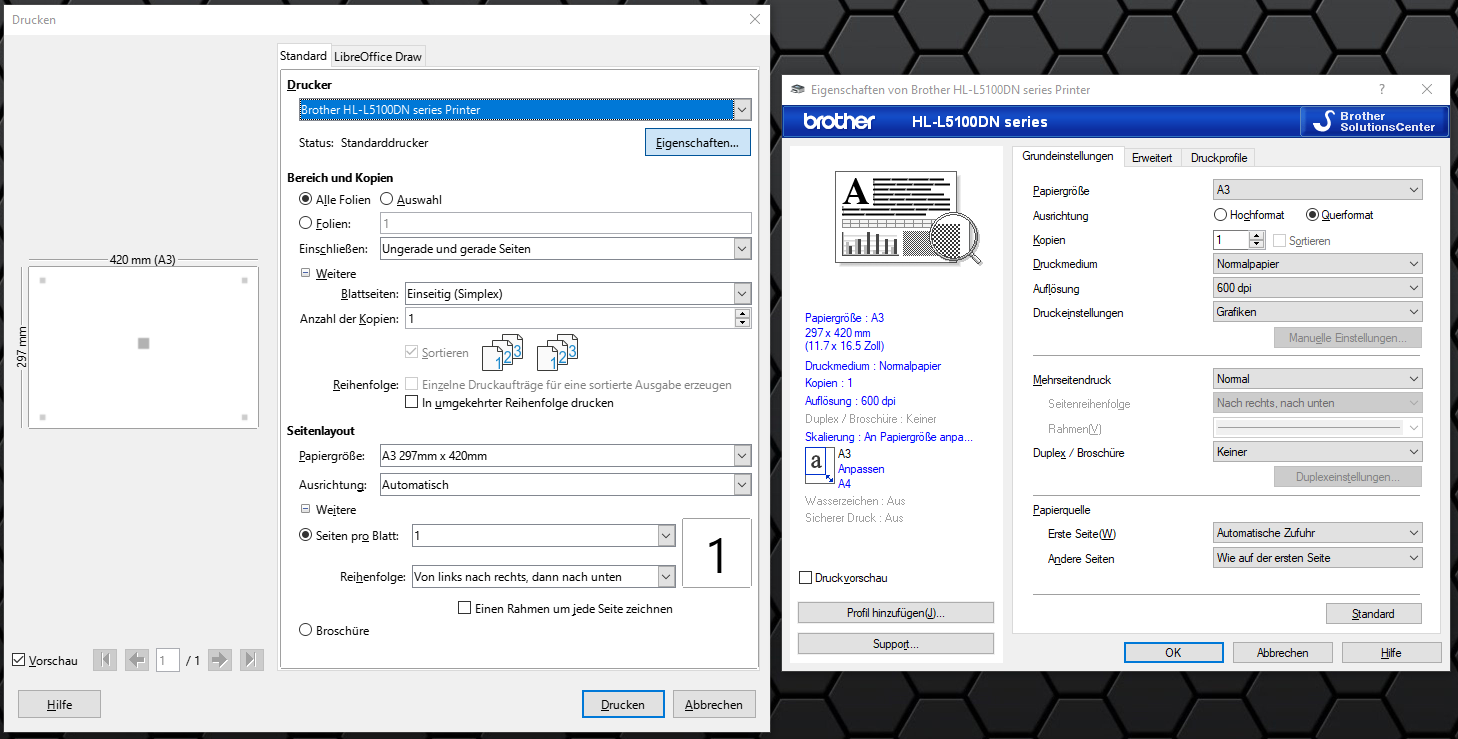Switch to the LibreOffice Draw tab
Image resolution: width=1458 pixels, height=739 pixels.
(378, 57)
